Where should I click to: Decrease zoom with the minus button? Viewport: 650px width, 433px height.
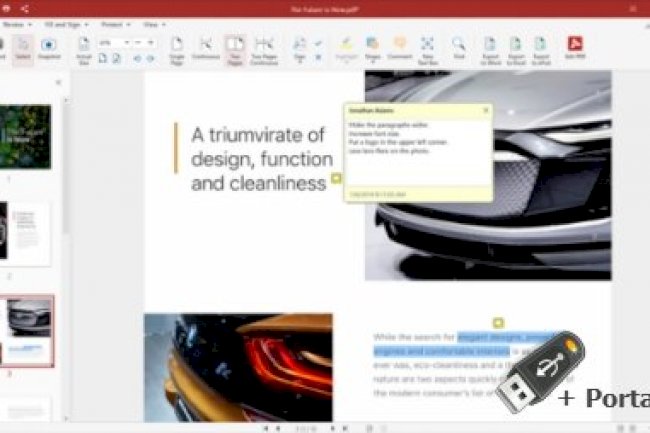coord(138,42)
